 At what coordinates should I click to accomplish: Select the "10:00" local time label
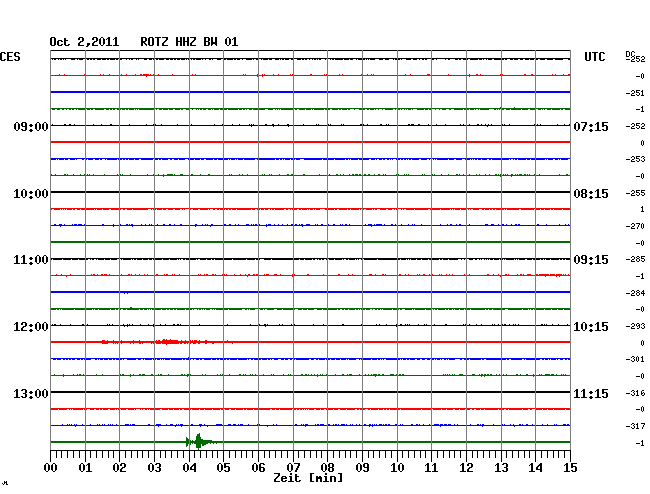click(31, 194)
